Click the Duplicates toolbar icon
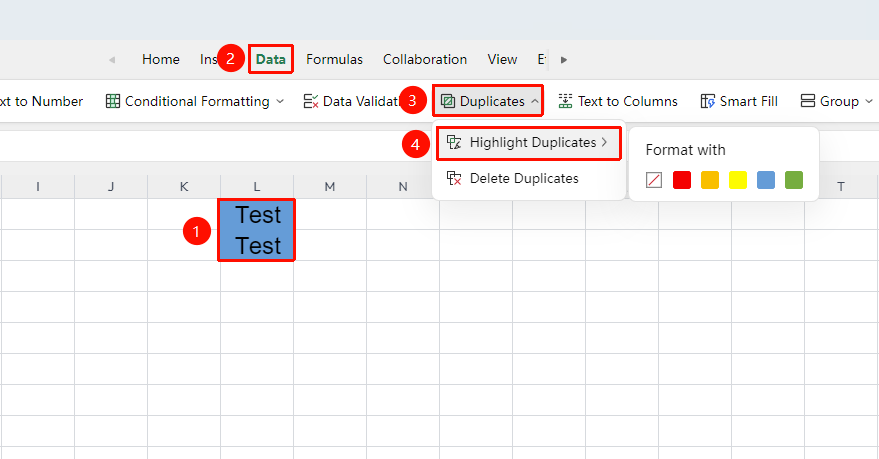 click(x=447, y=101)
